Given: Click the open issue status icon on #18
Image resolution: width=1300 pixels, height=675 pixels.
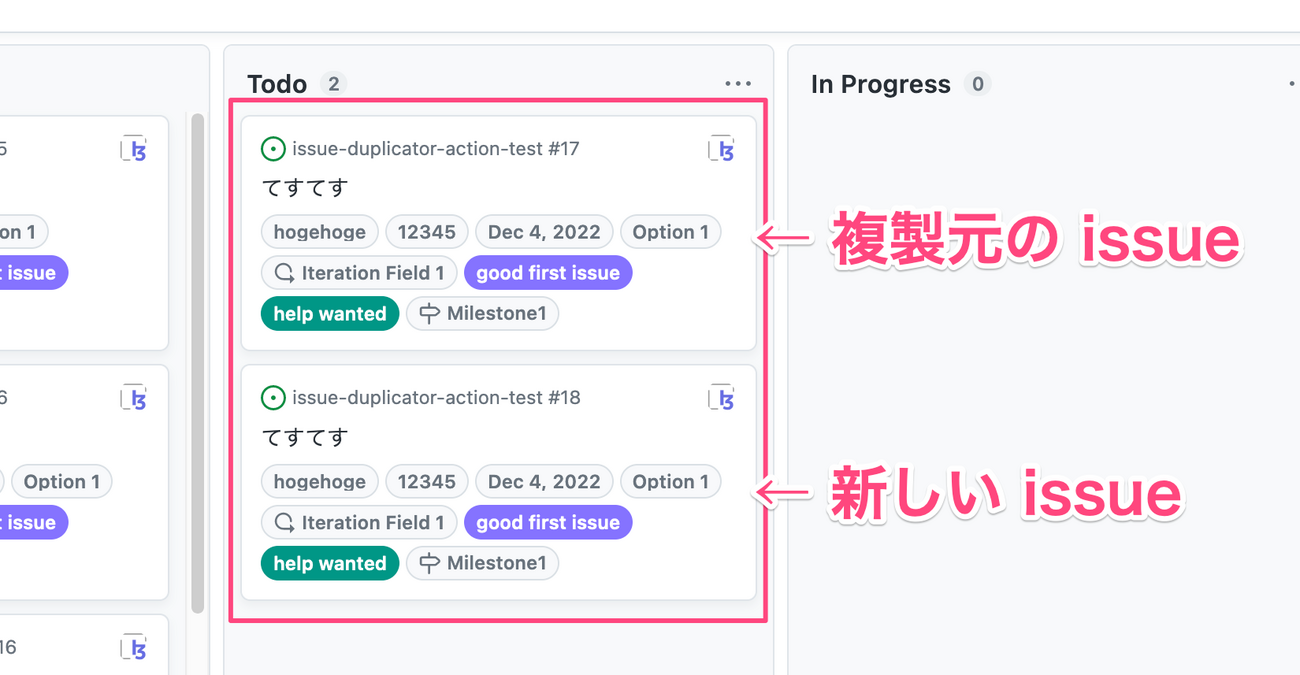Looking at the screenshot, I should [273, 398].
